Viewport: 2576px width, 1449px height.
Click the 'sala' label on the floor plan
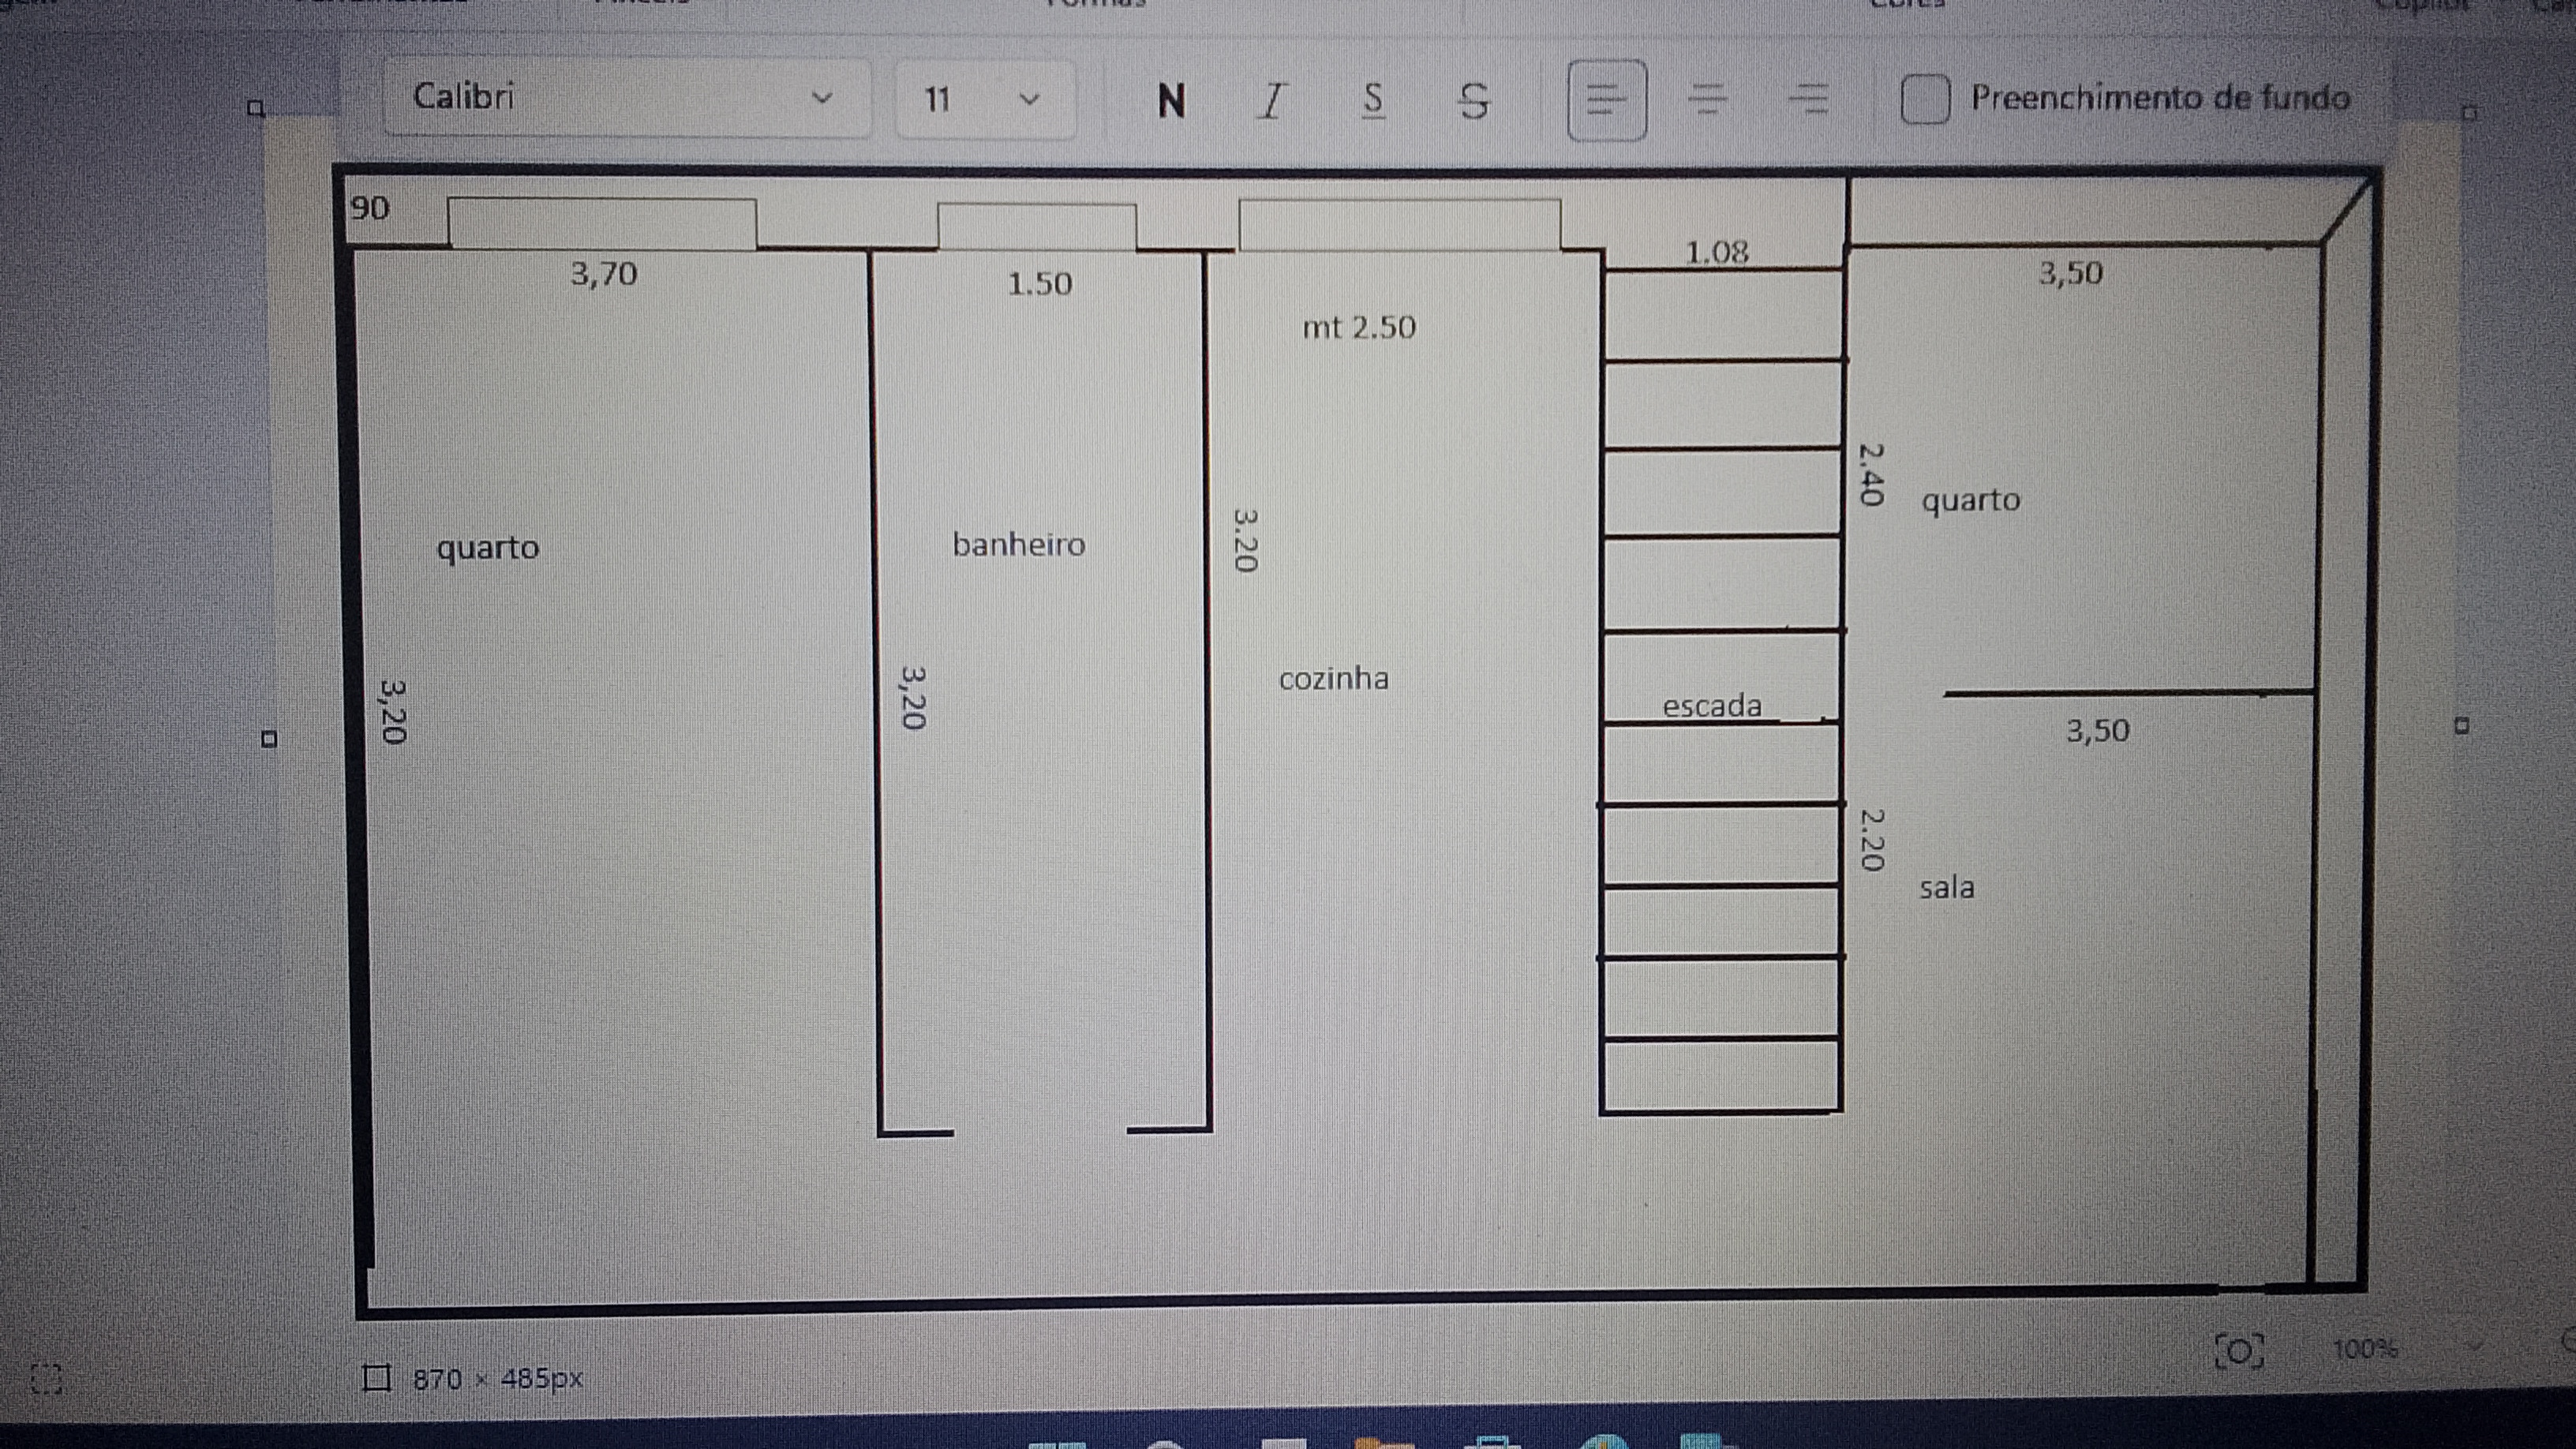pos(1947,887)
